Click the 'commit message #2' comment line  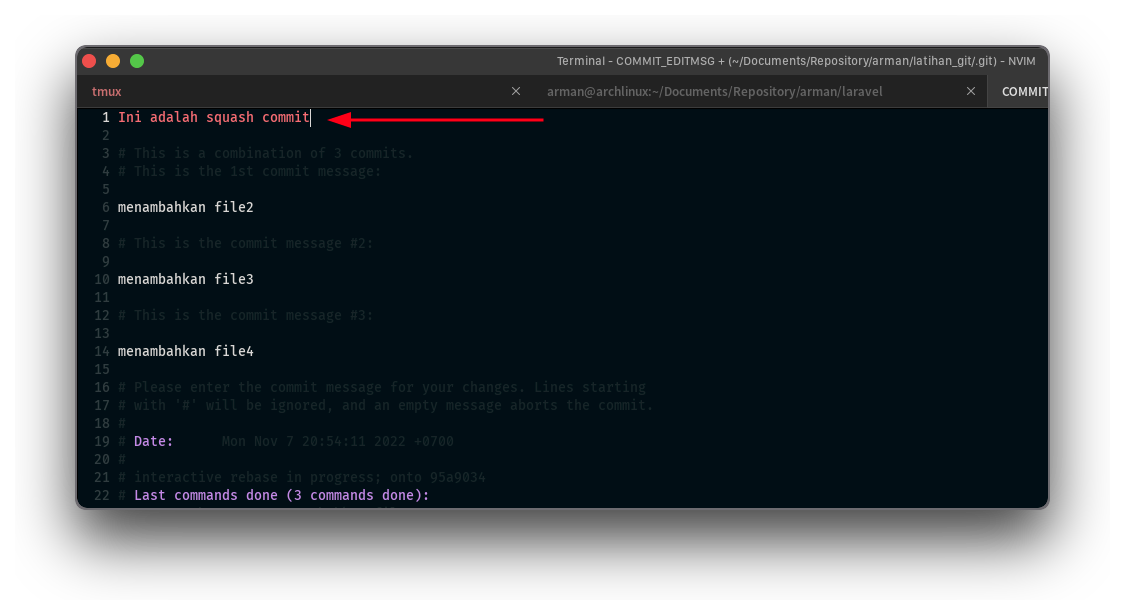click(253, 244)
